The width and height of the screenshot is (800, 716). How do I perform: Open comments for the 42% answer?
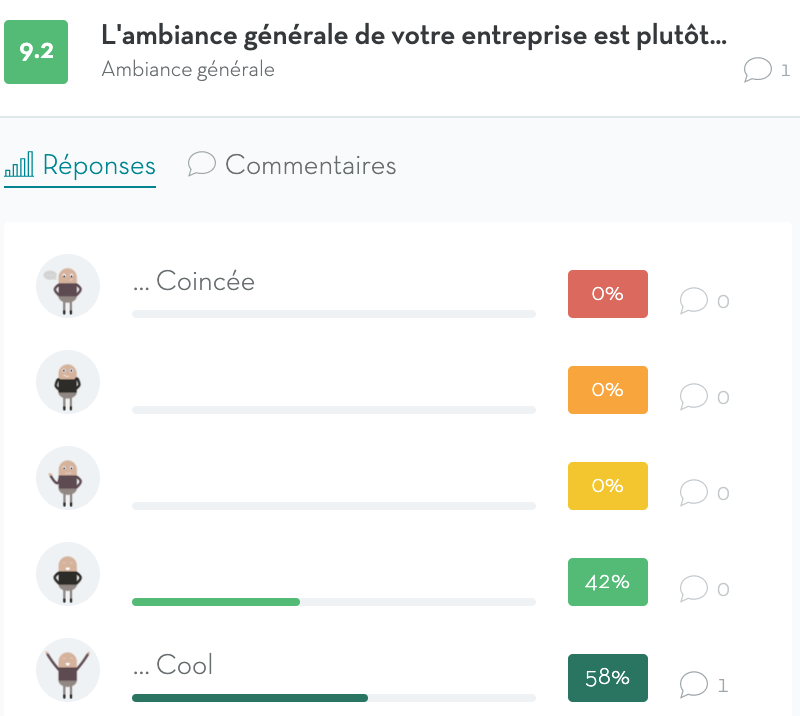(x=694, y=589)
